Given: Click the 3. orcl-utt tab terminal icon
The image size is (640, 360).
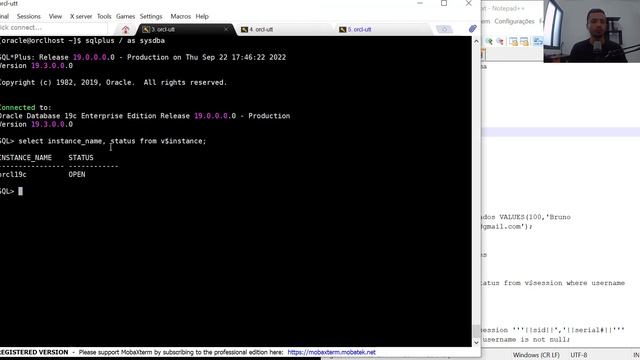Looking at the screenshot, I should click(146, 29).
